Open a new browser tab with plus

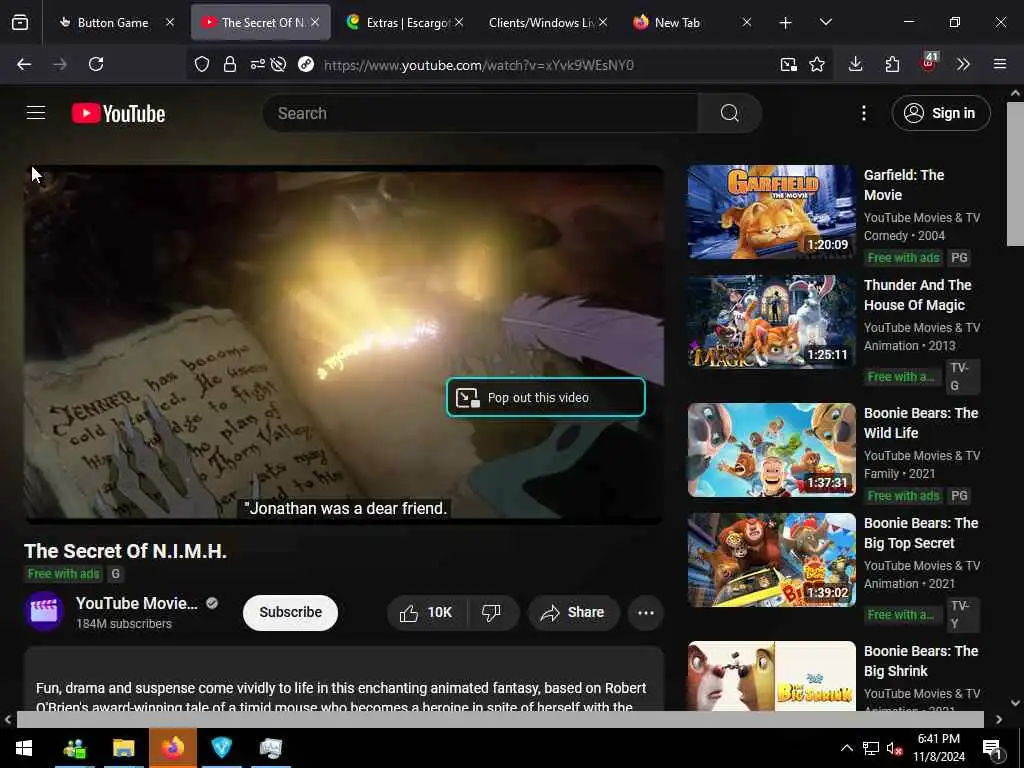pos(785,23)
